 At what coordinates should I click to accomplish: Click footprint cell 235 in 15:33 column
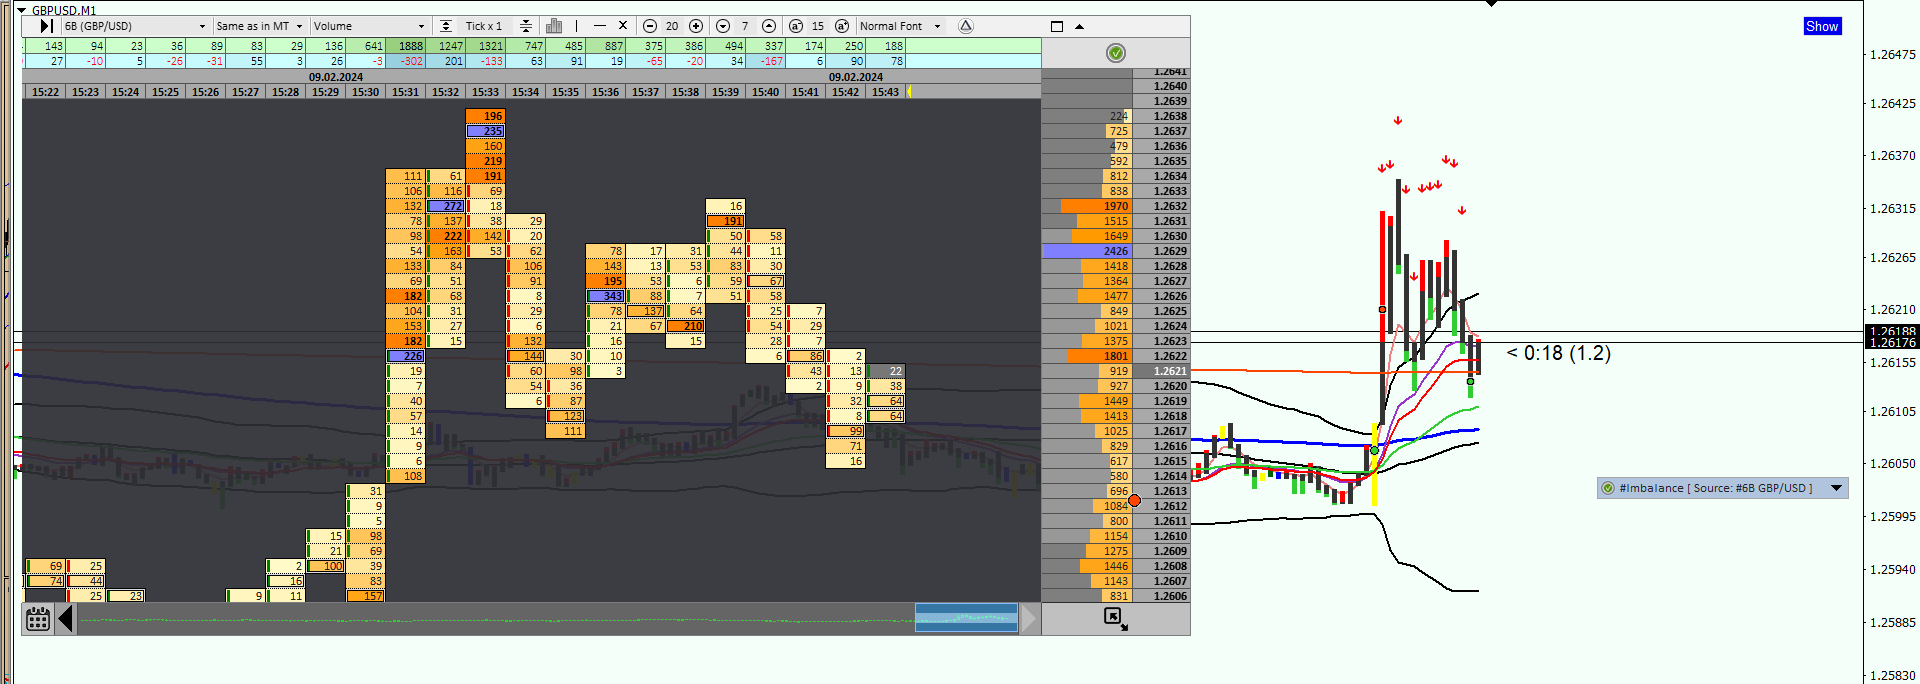coord(486,131)
